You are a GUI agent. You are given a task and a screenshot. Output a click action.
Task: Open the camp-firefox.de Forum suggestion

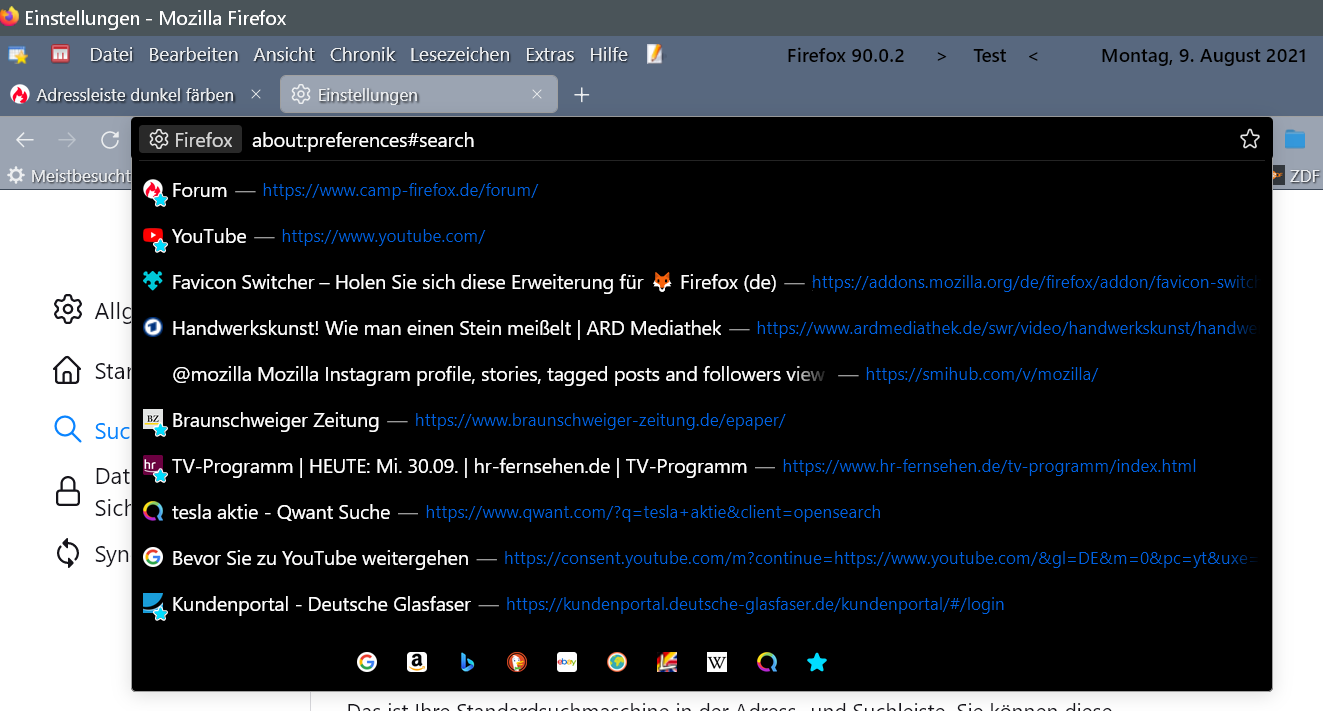[x=400, y=190]
